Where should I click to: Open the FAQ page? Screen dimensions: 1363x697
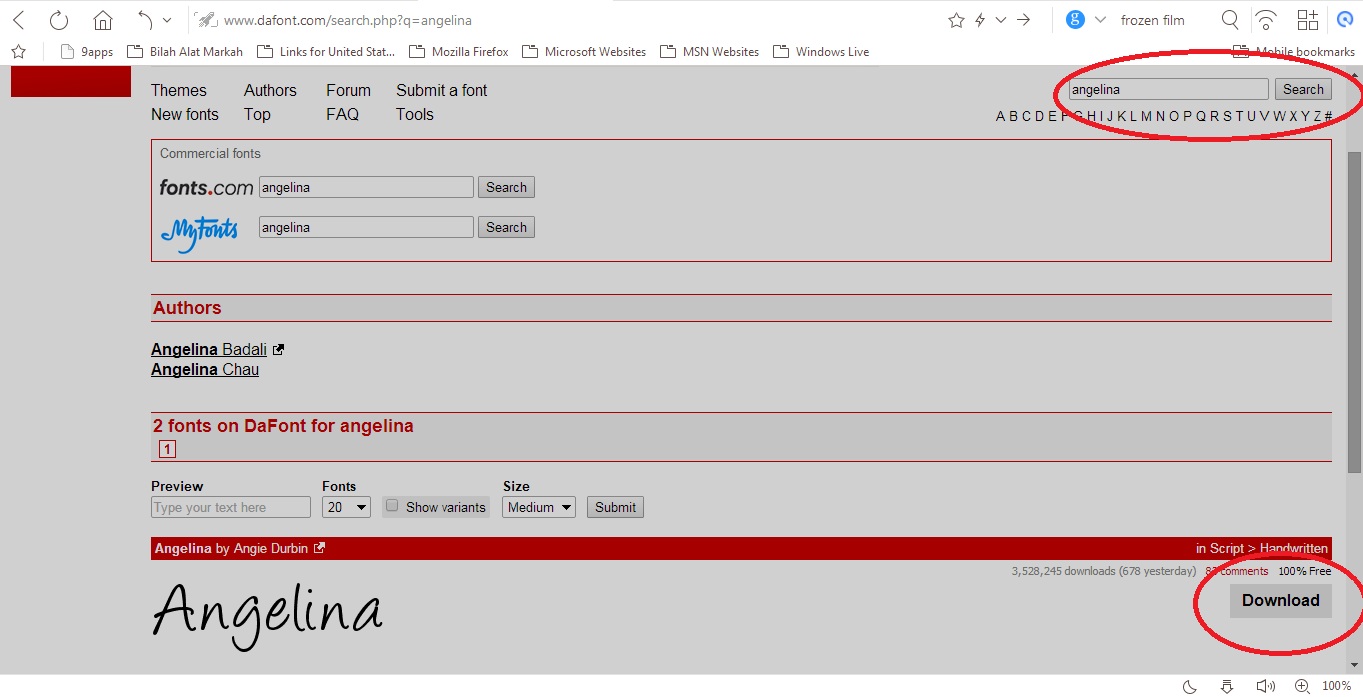point(342,114)
